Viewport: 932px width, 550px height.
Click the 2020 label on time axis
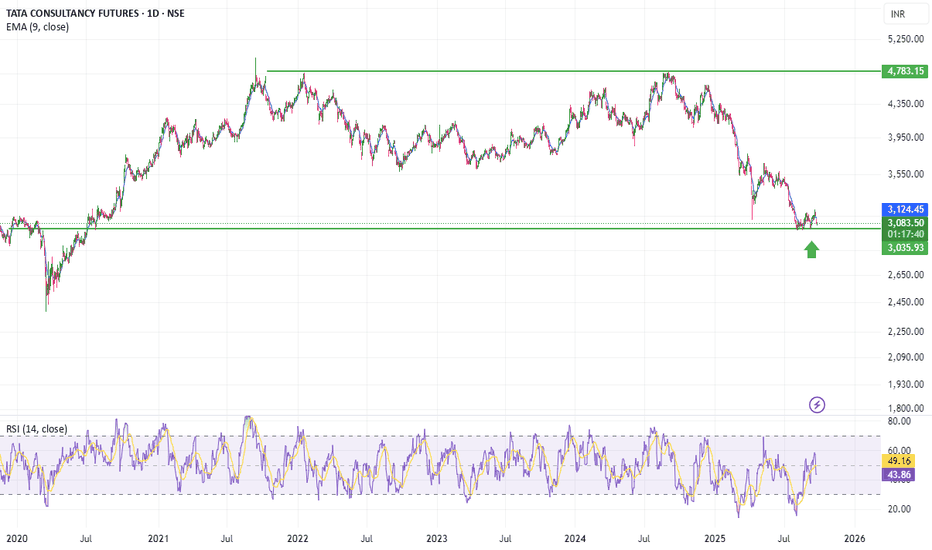click(x=17, y=539)
